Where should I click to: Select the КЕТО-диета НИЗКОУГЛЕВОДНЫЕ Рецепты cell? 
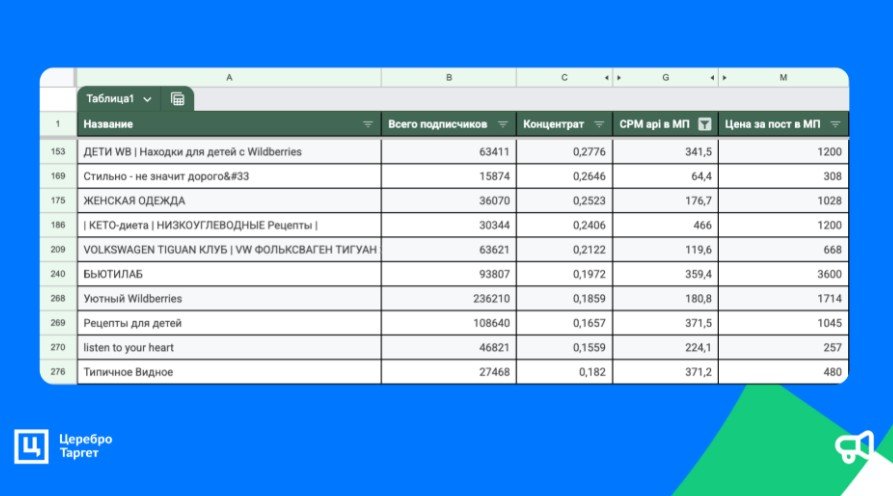coord(229,225)
